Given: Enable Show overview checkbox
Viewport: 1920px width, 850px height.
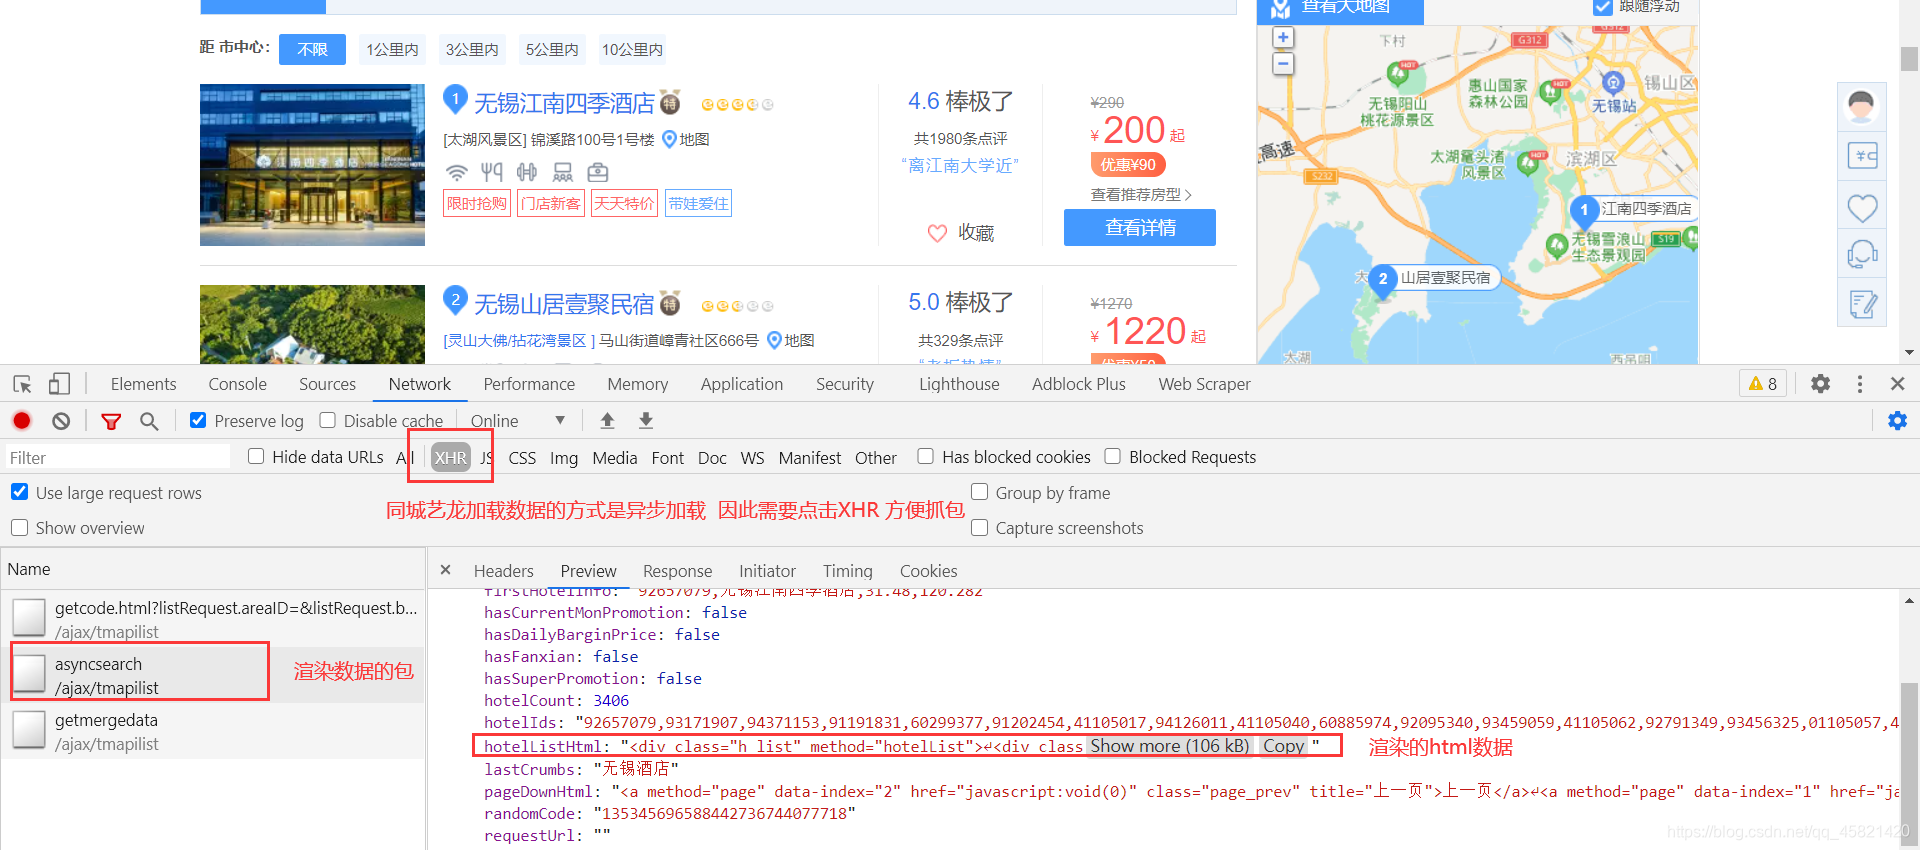Looking at the screenshot, I should (x=19, y=527).
